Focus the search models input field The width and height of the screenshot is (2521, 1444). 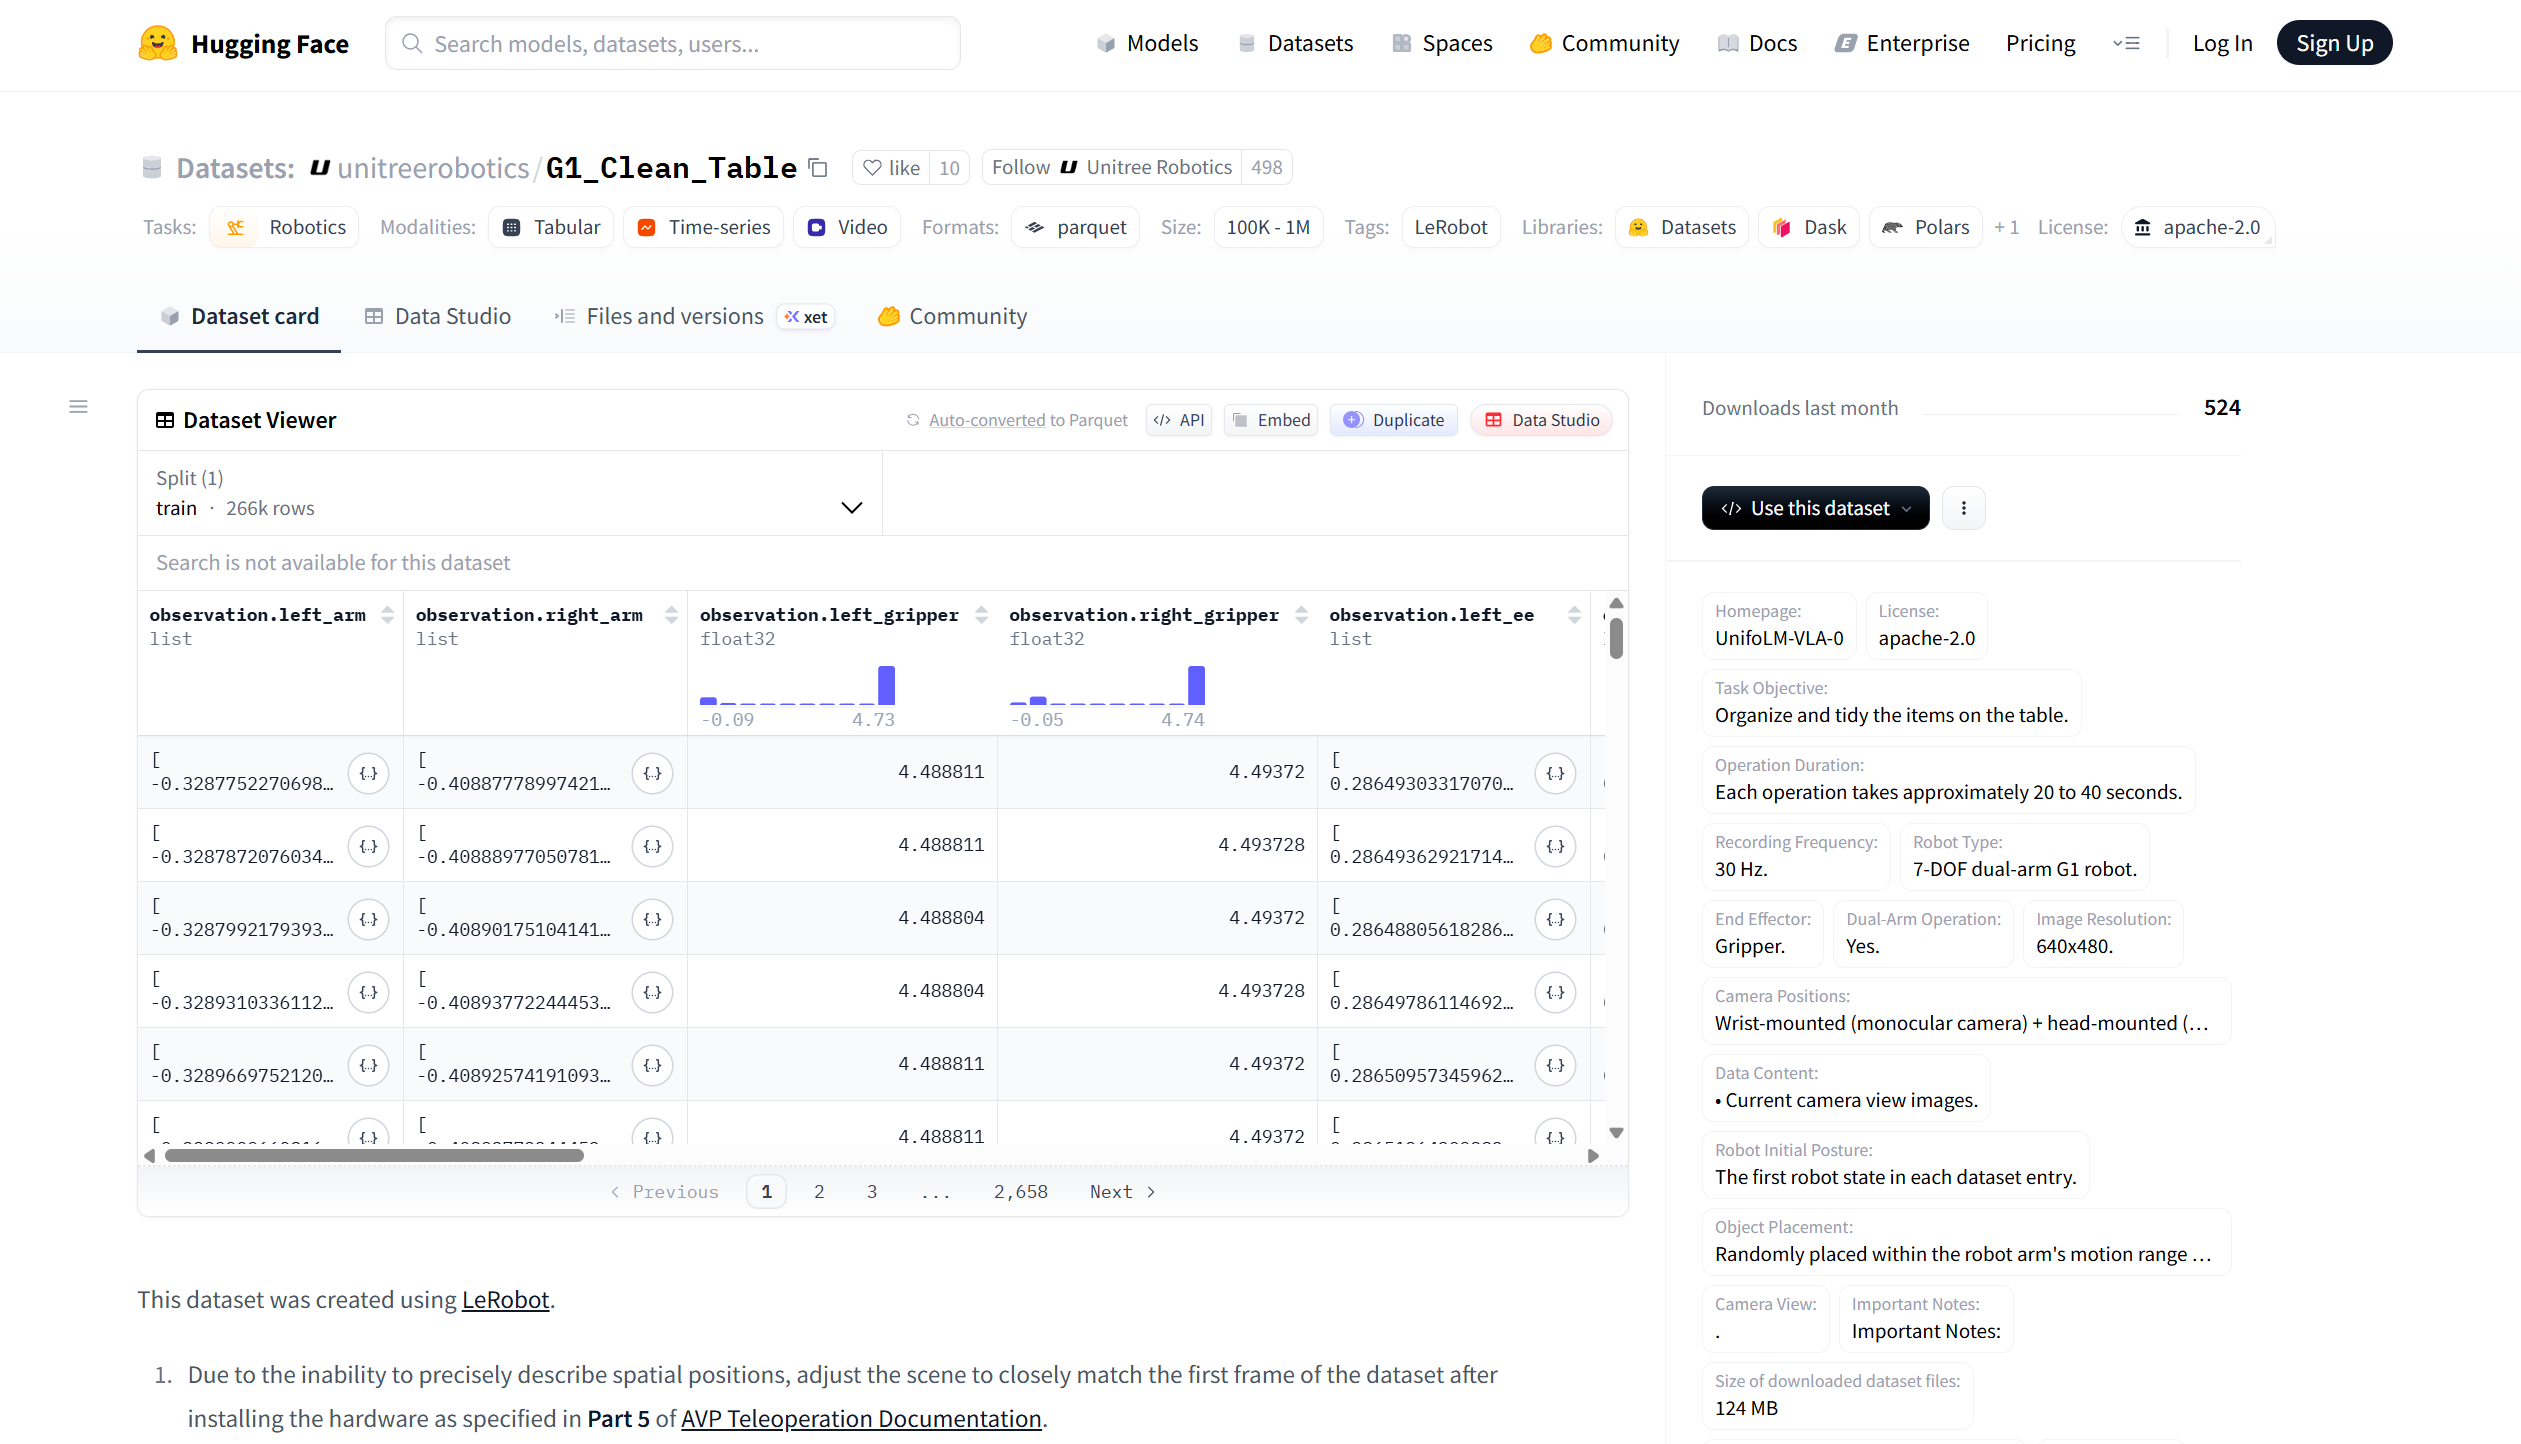point(672,44)
